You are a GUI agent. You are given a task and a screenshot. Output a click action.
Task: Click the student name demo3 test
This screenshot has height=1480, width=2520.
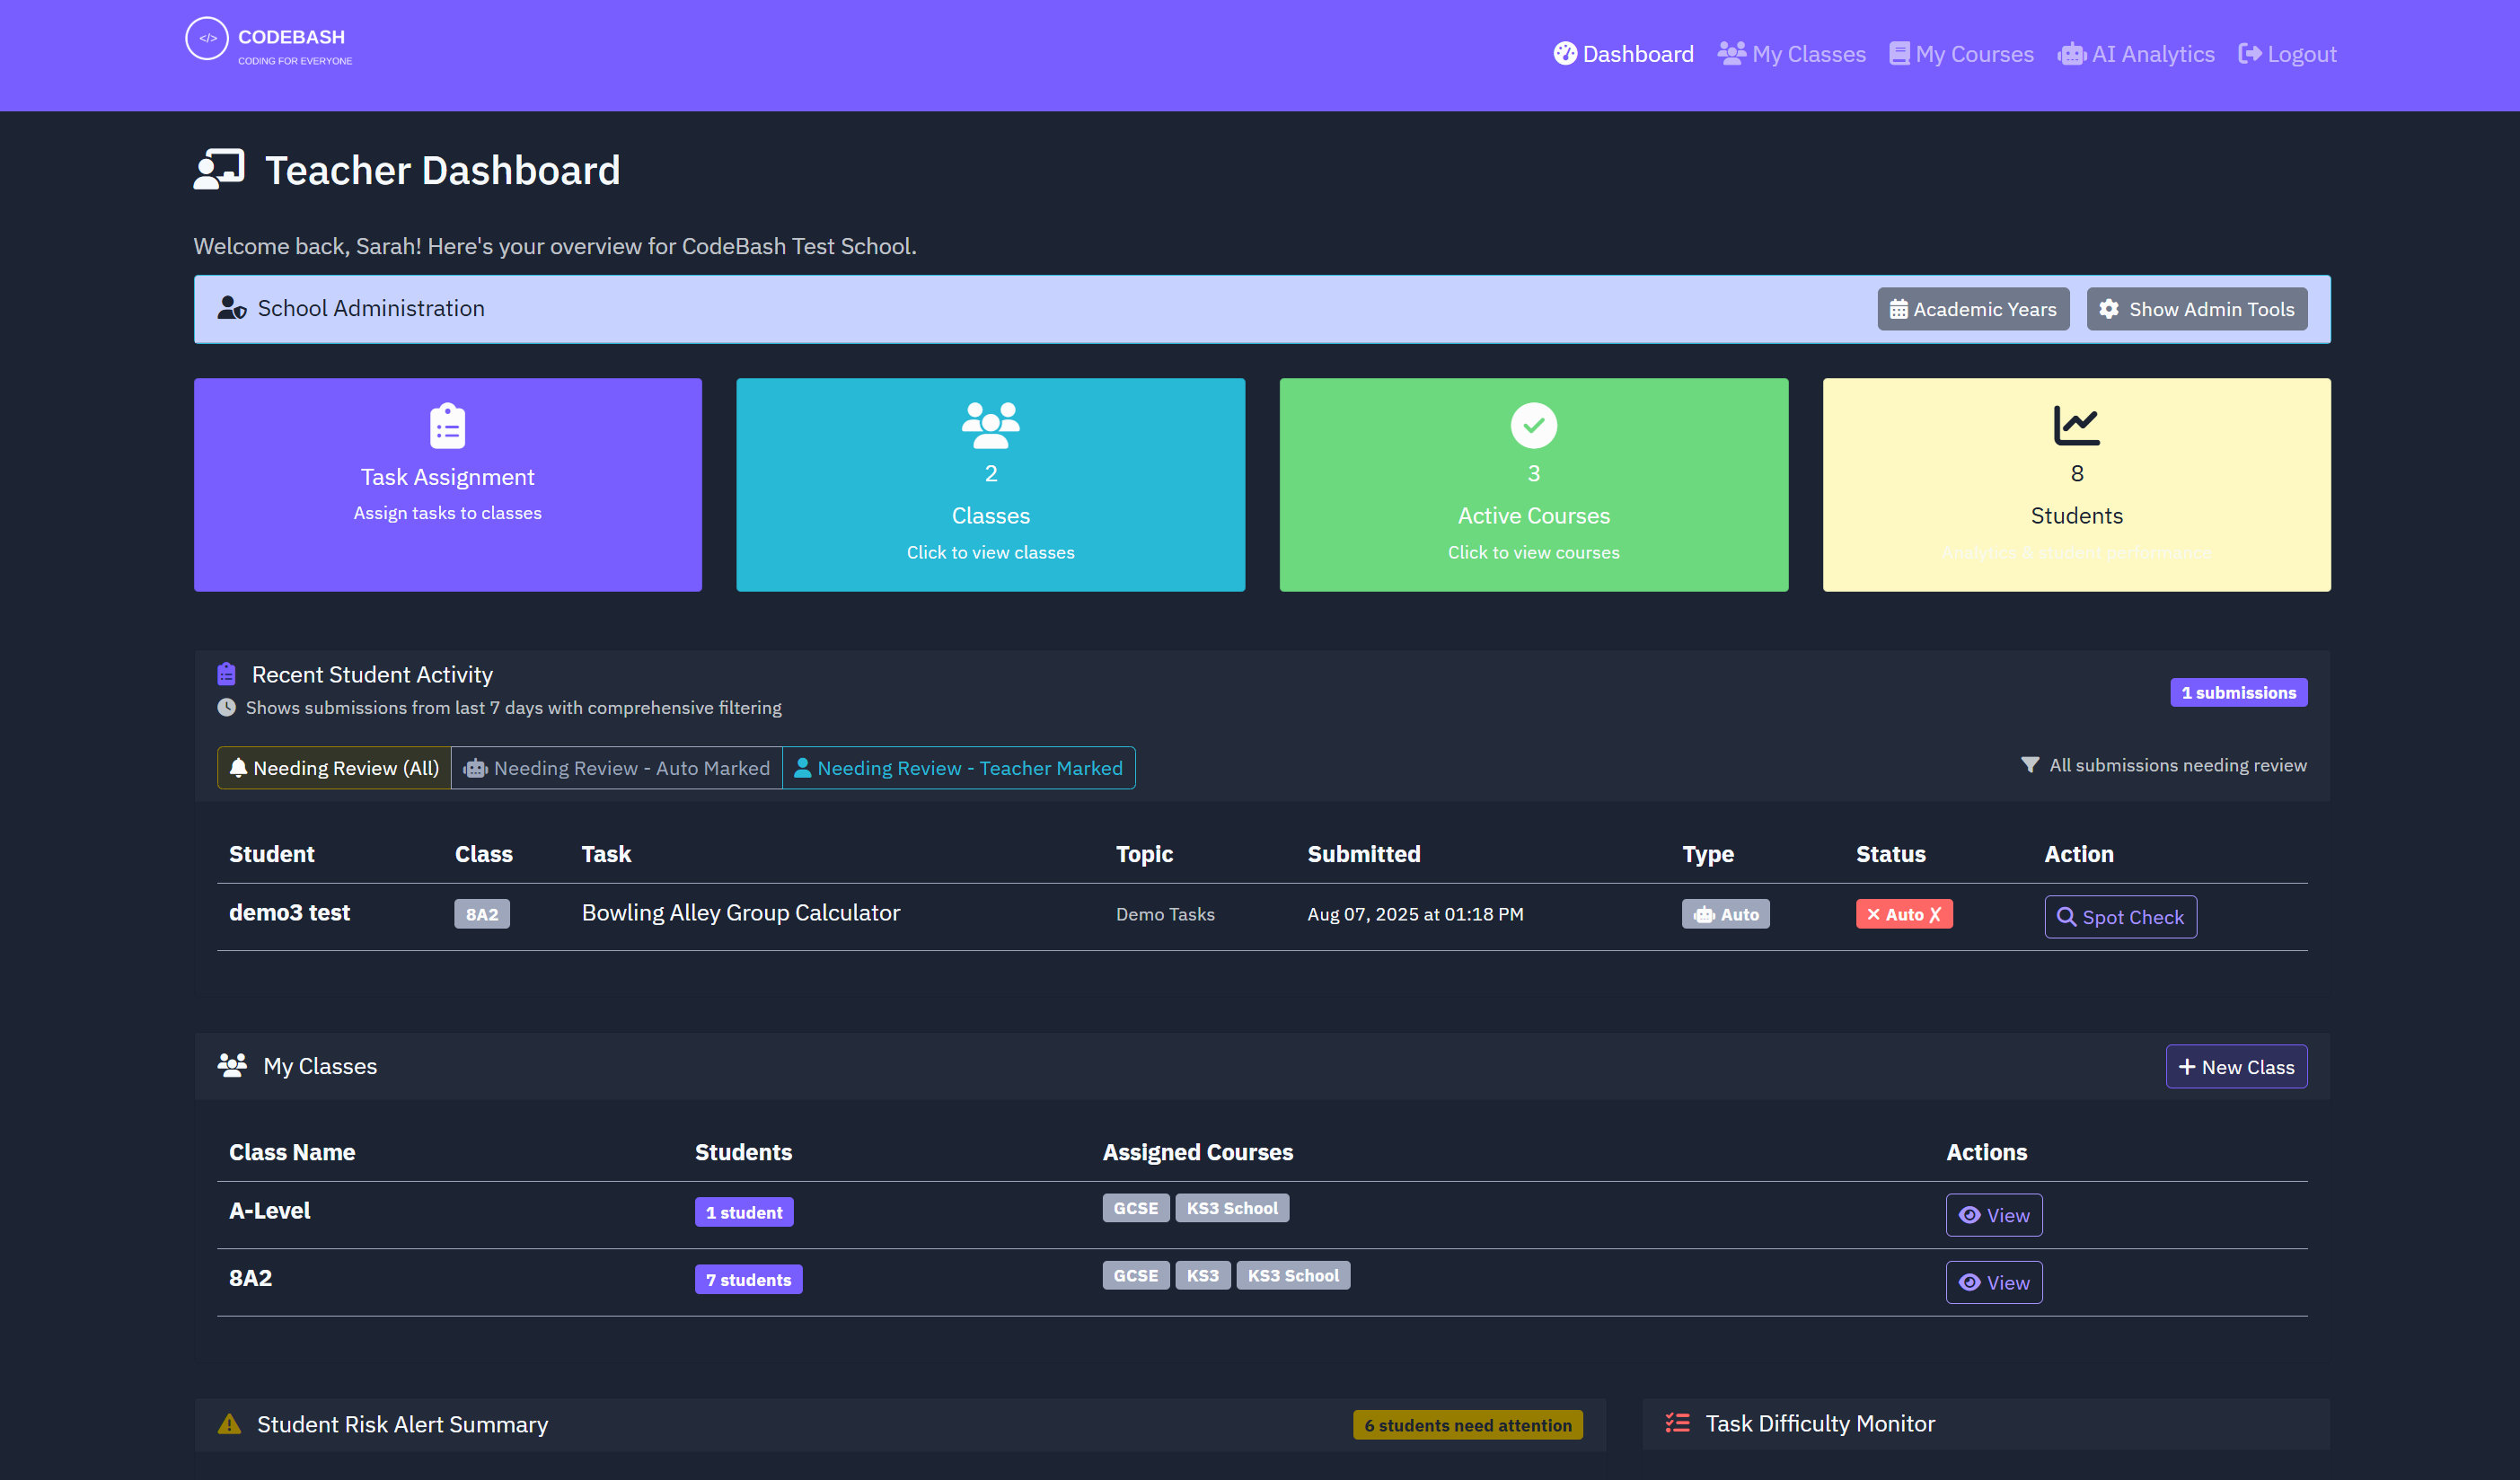tap(290, 913)
